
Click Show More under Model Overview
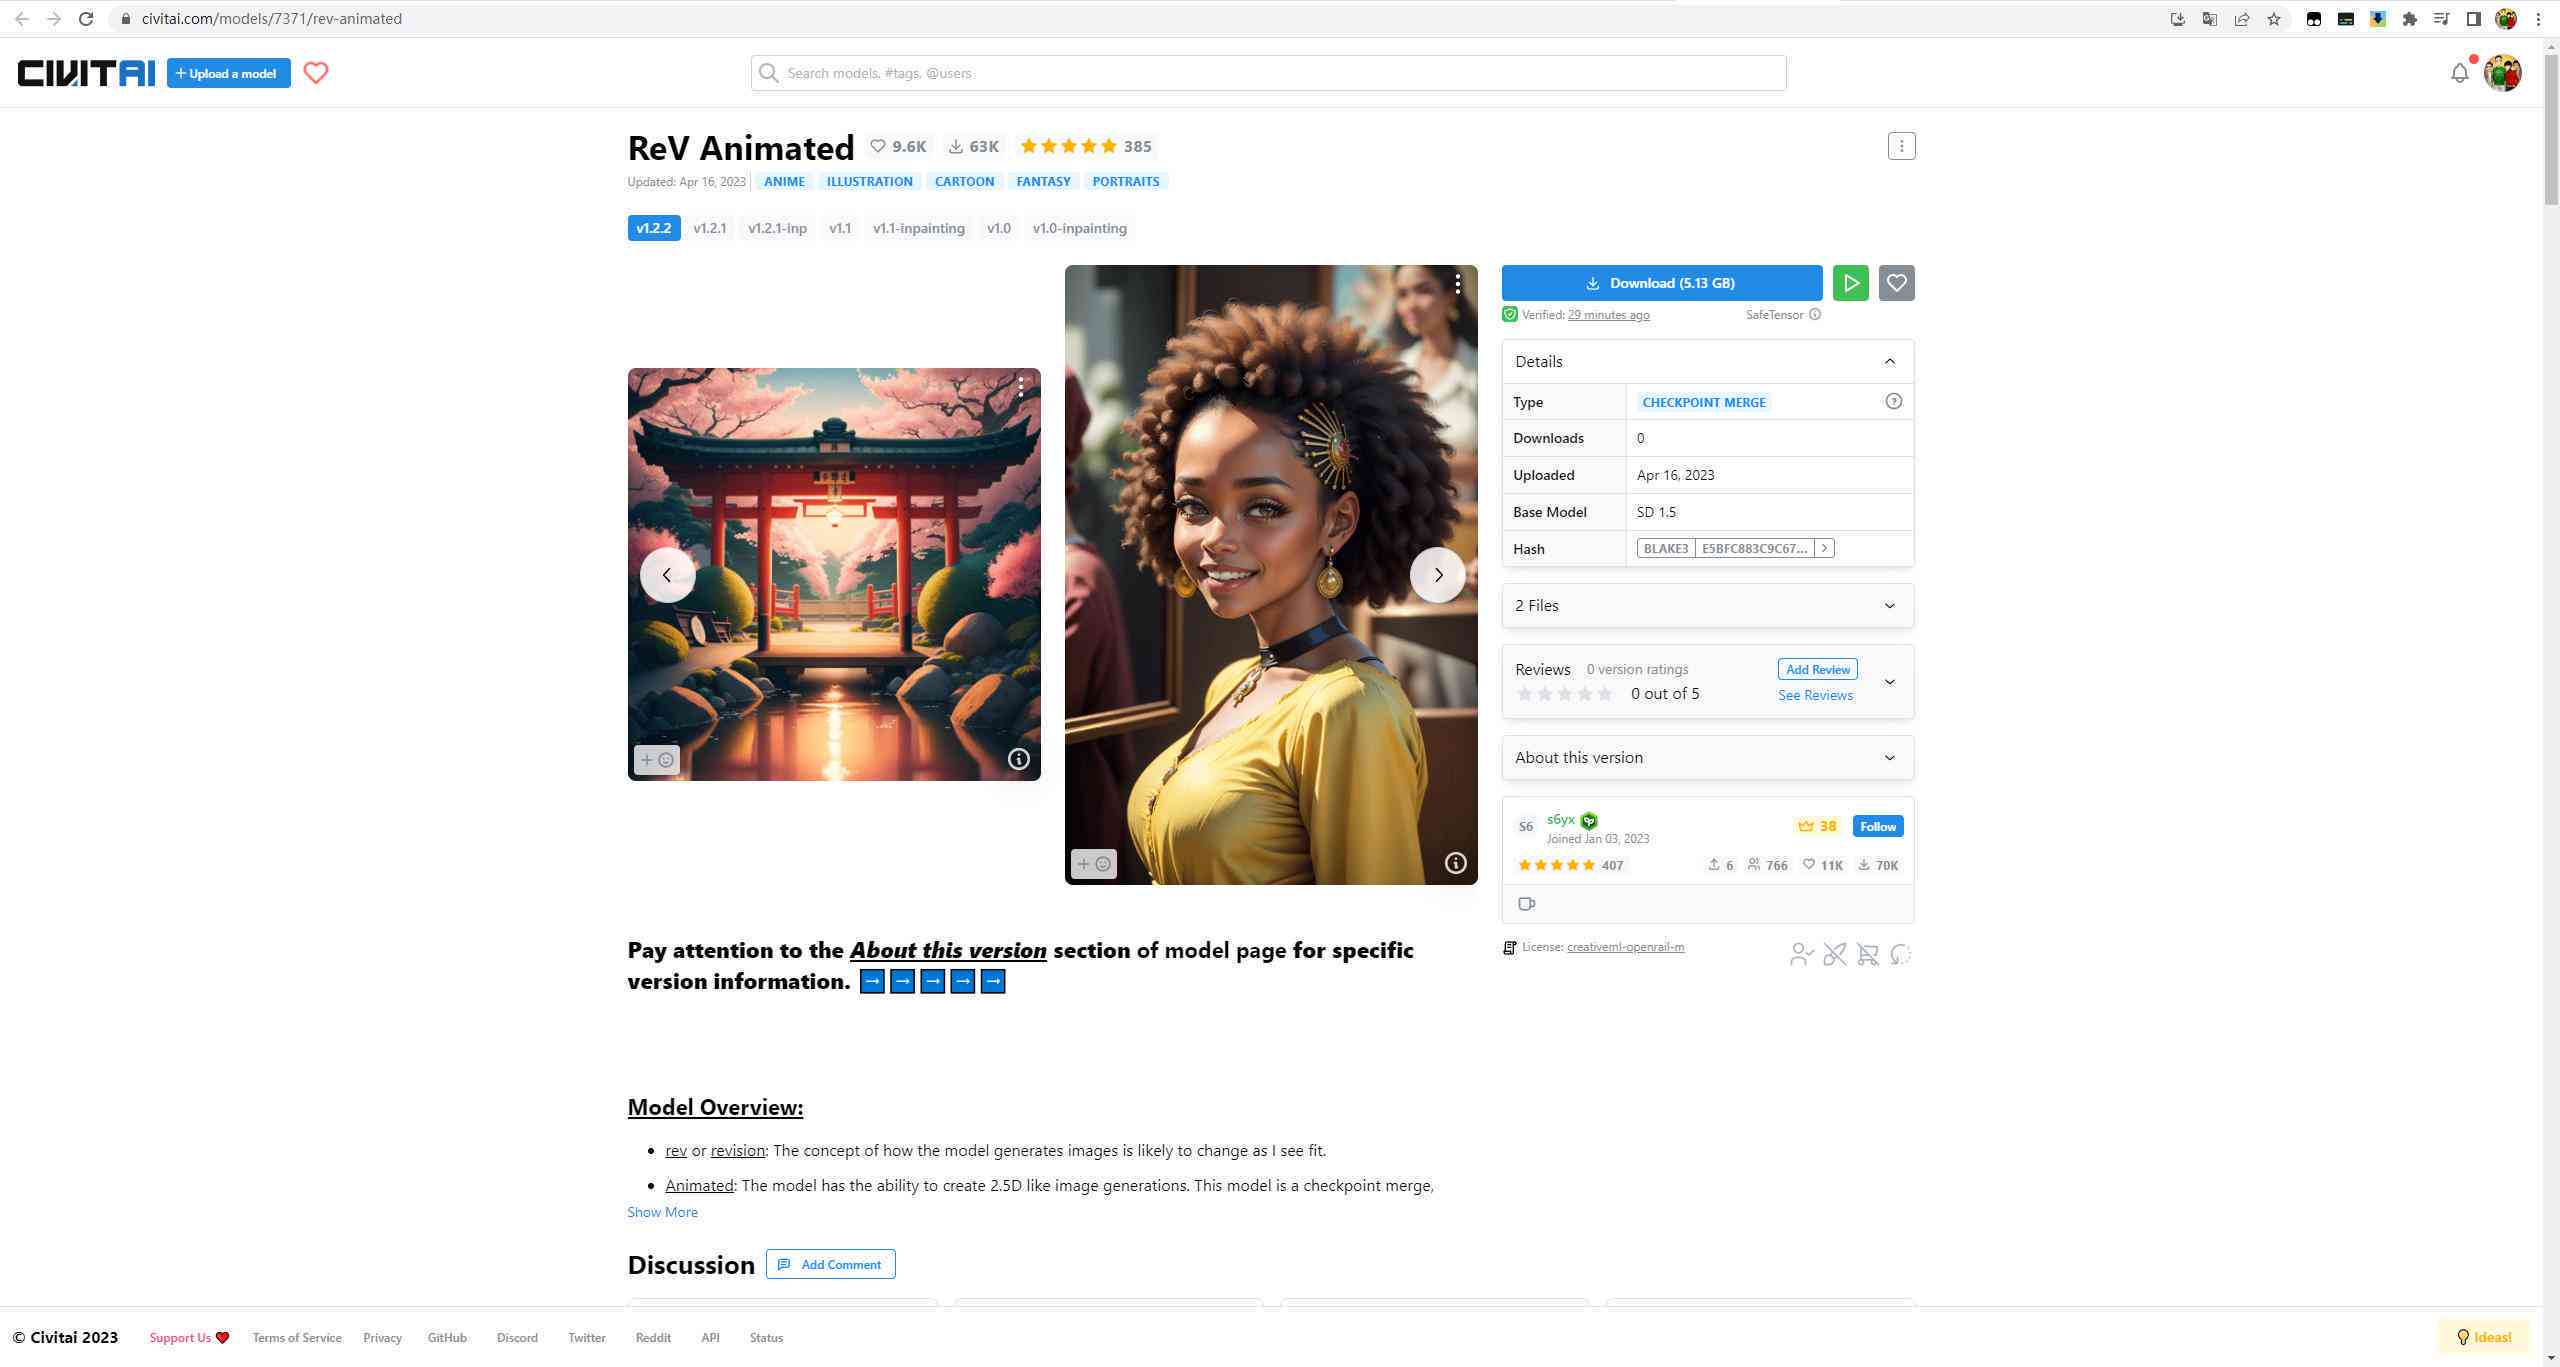(x=662, y=1212)
